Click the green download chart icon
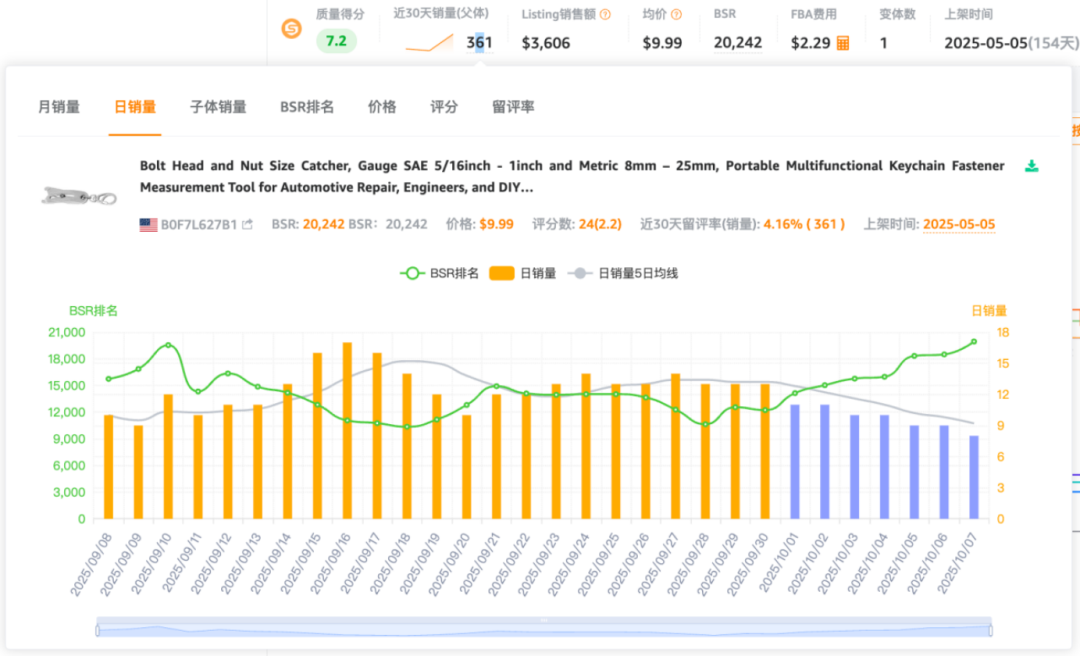Image resolution: width=1080 pixels, height=656 pixels. [1032, 166]
